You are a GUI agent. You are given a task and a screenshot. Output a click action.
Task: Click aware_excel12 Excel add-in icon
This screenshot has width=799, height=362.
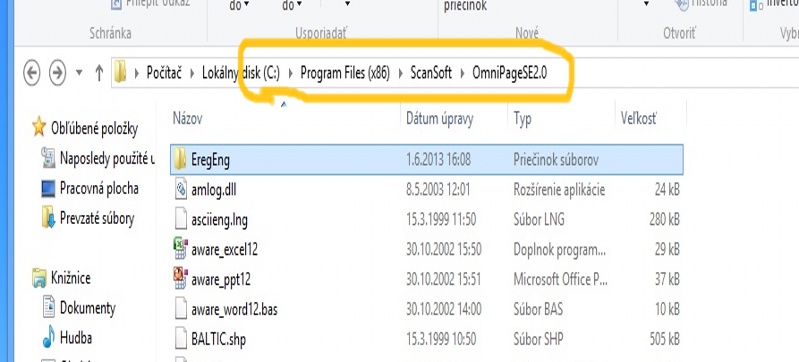click(x=181, y=249)
